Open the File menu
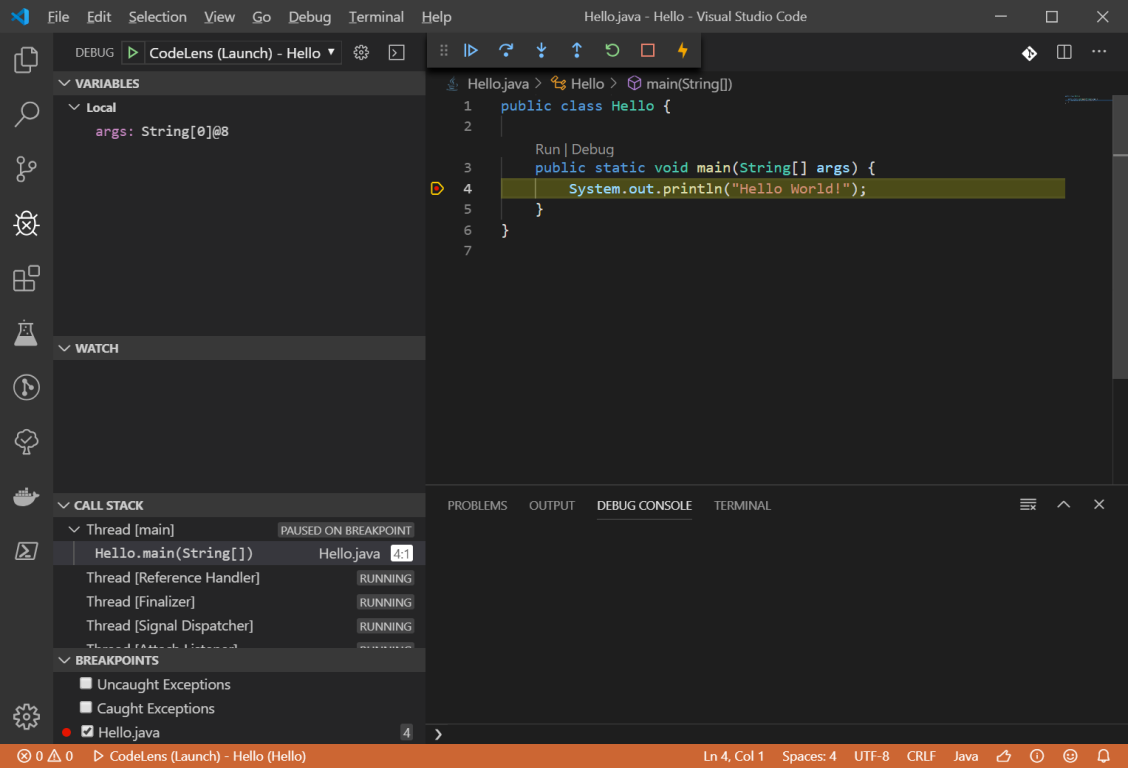Viewport: 1128px width, 768px height. point(58,17)
